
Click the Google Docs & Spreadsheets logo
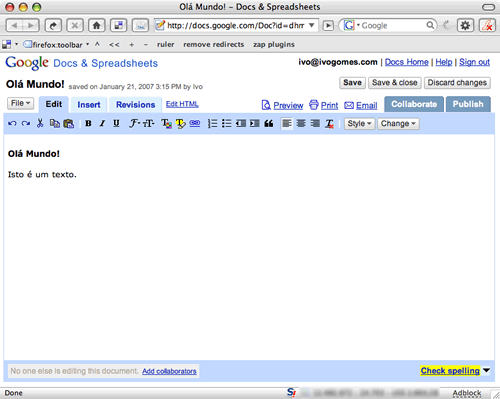point(82,63)
